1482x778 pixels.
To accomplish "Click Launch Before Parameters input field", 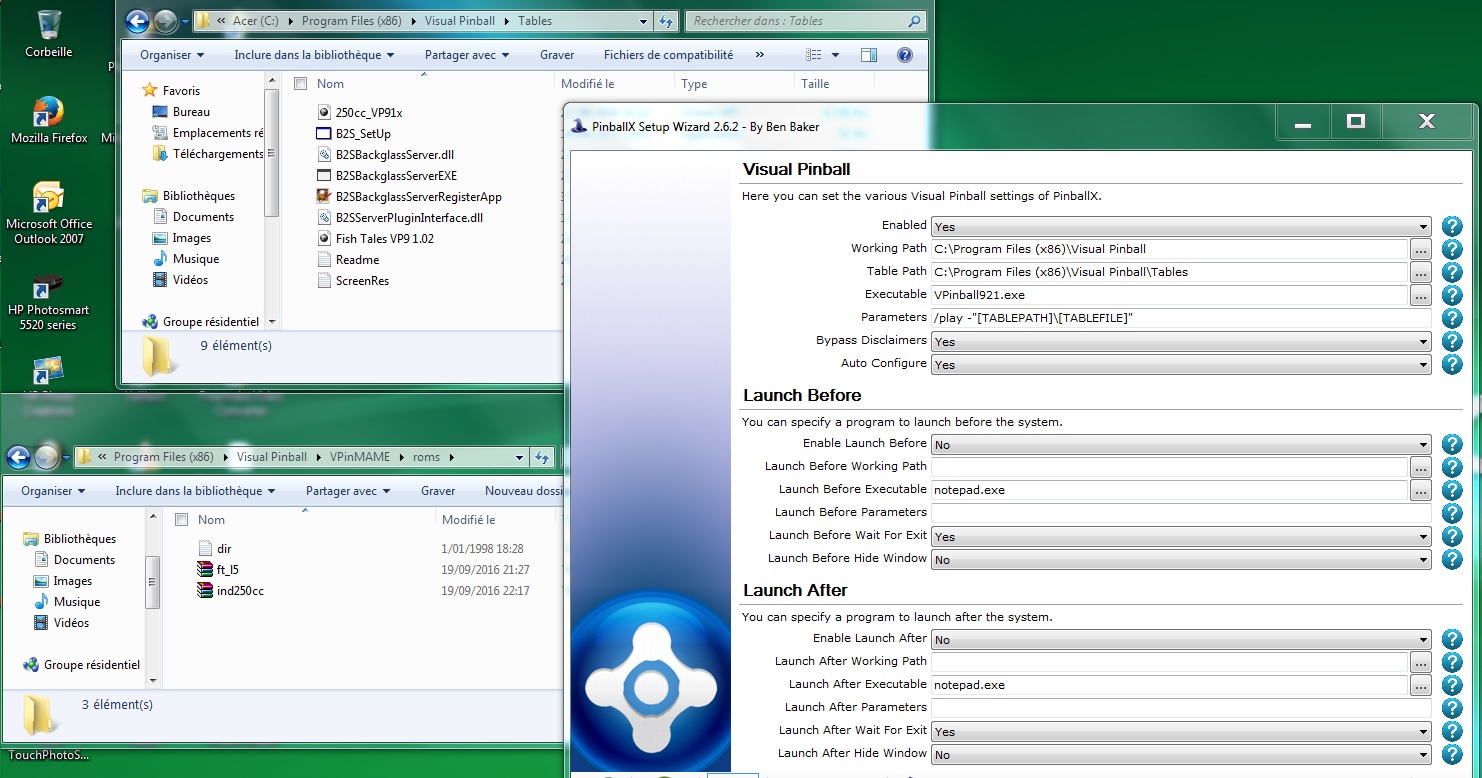I will [x=1181, y=513].
